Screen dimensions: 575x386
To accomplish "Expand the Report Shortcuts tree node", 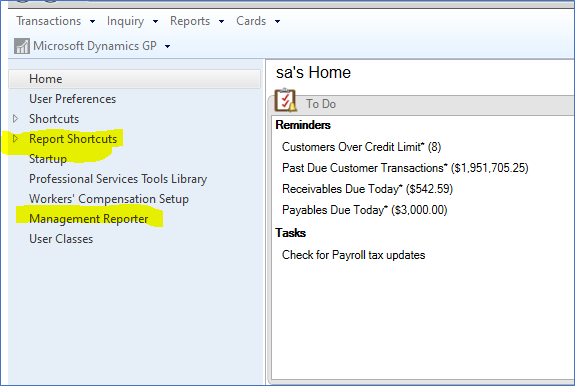I will tap(15, 139).
